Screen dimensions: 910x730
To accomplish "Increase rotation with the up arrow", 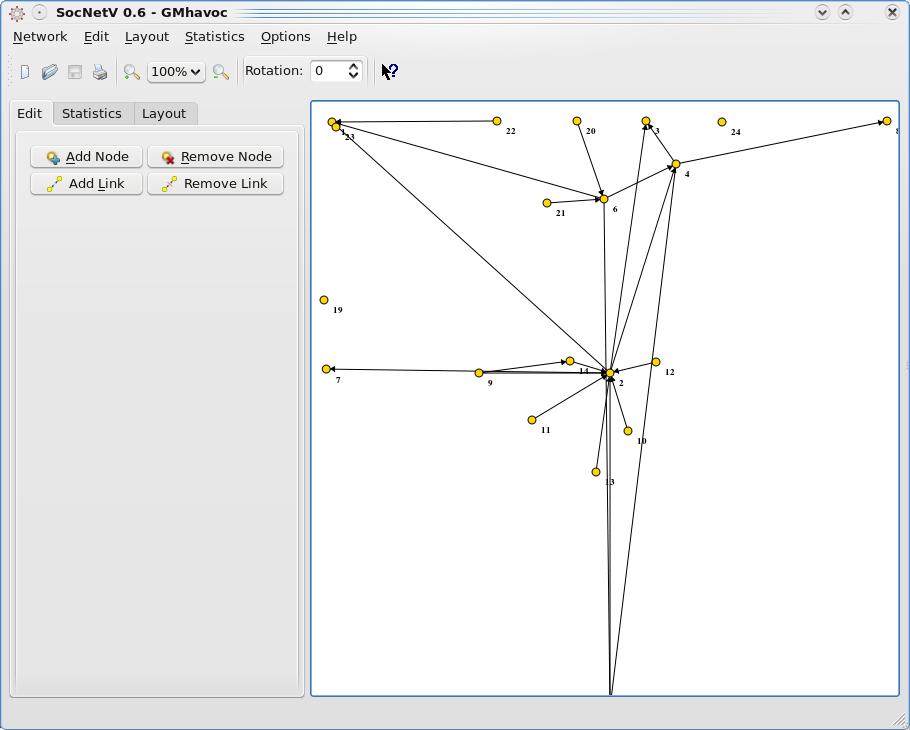I will (353, 66).
